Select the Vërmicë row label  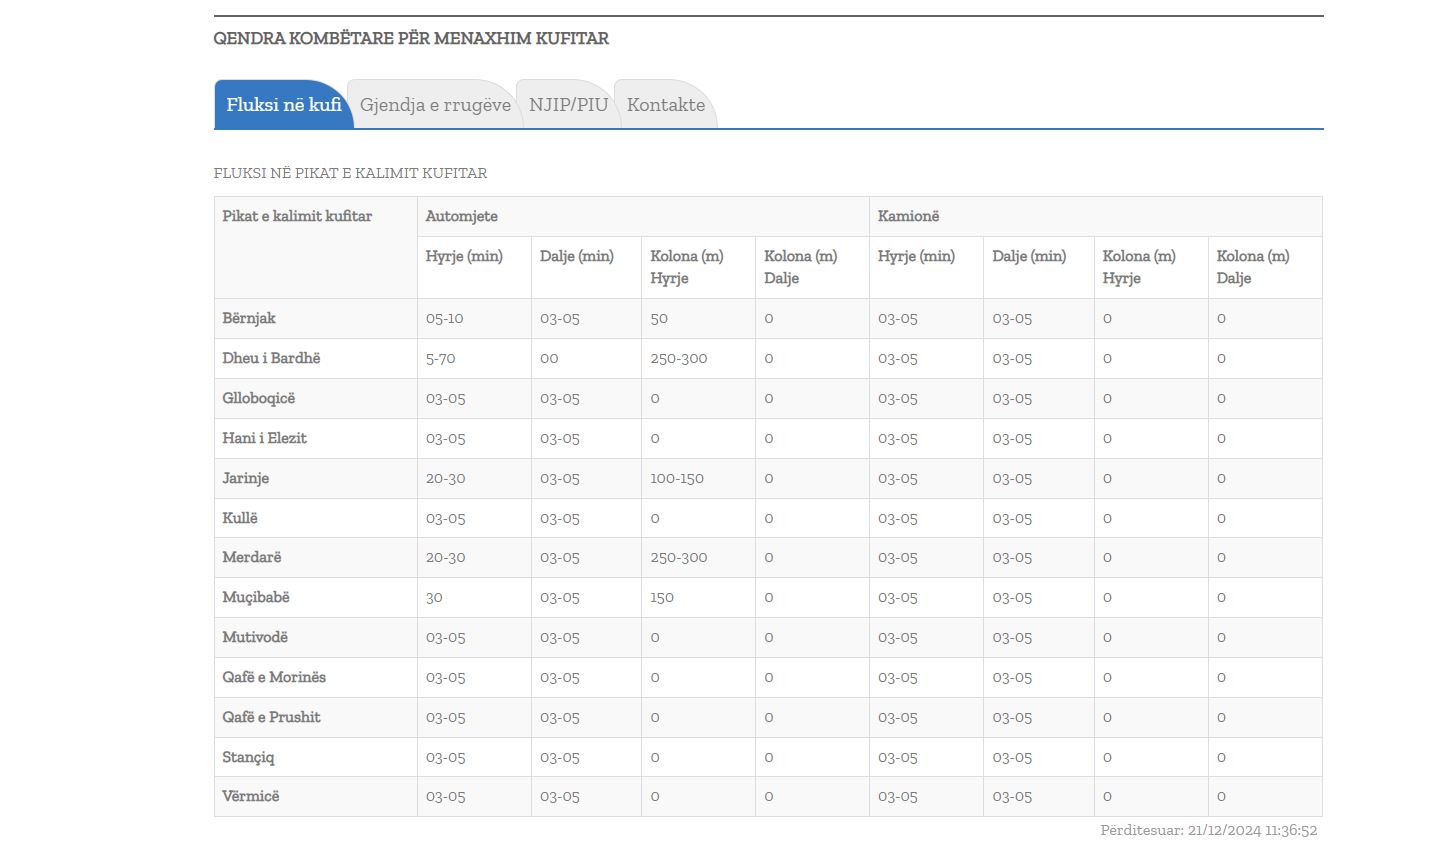[x=251, y=796]
